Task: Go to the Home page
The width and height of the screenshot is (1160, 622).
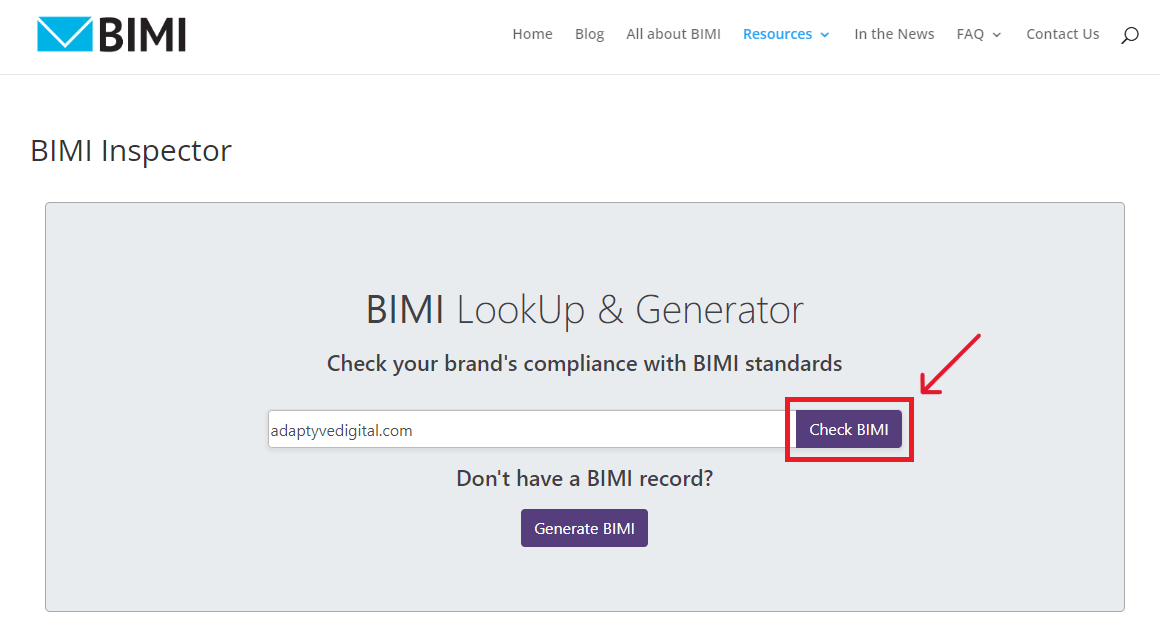Action: click(x=532, y=34)
